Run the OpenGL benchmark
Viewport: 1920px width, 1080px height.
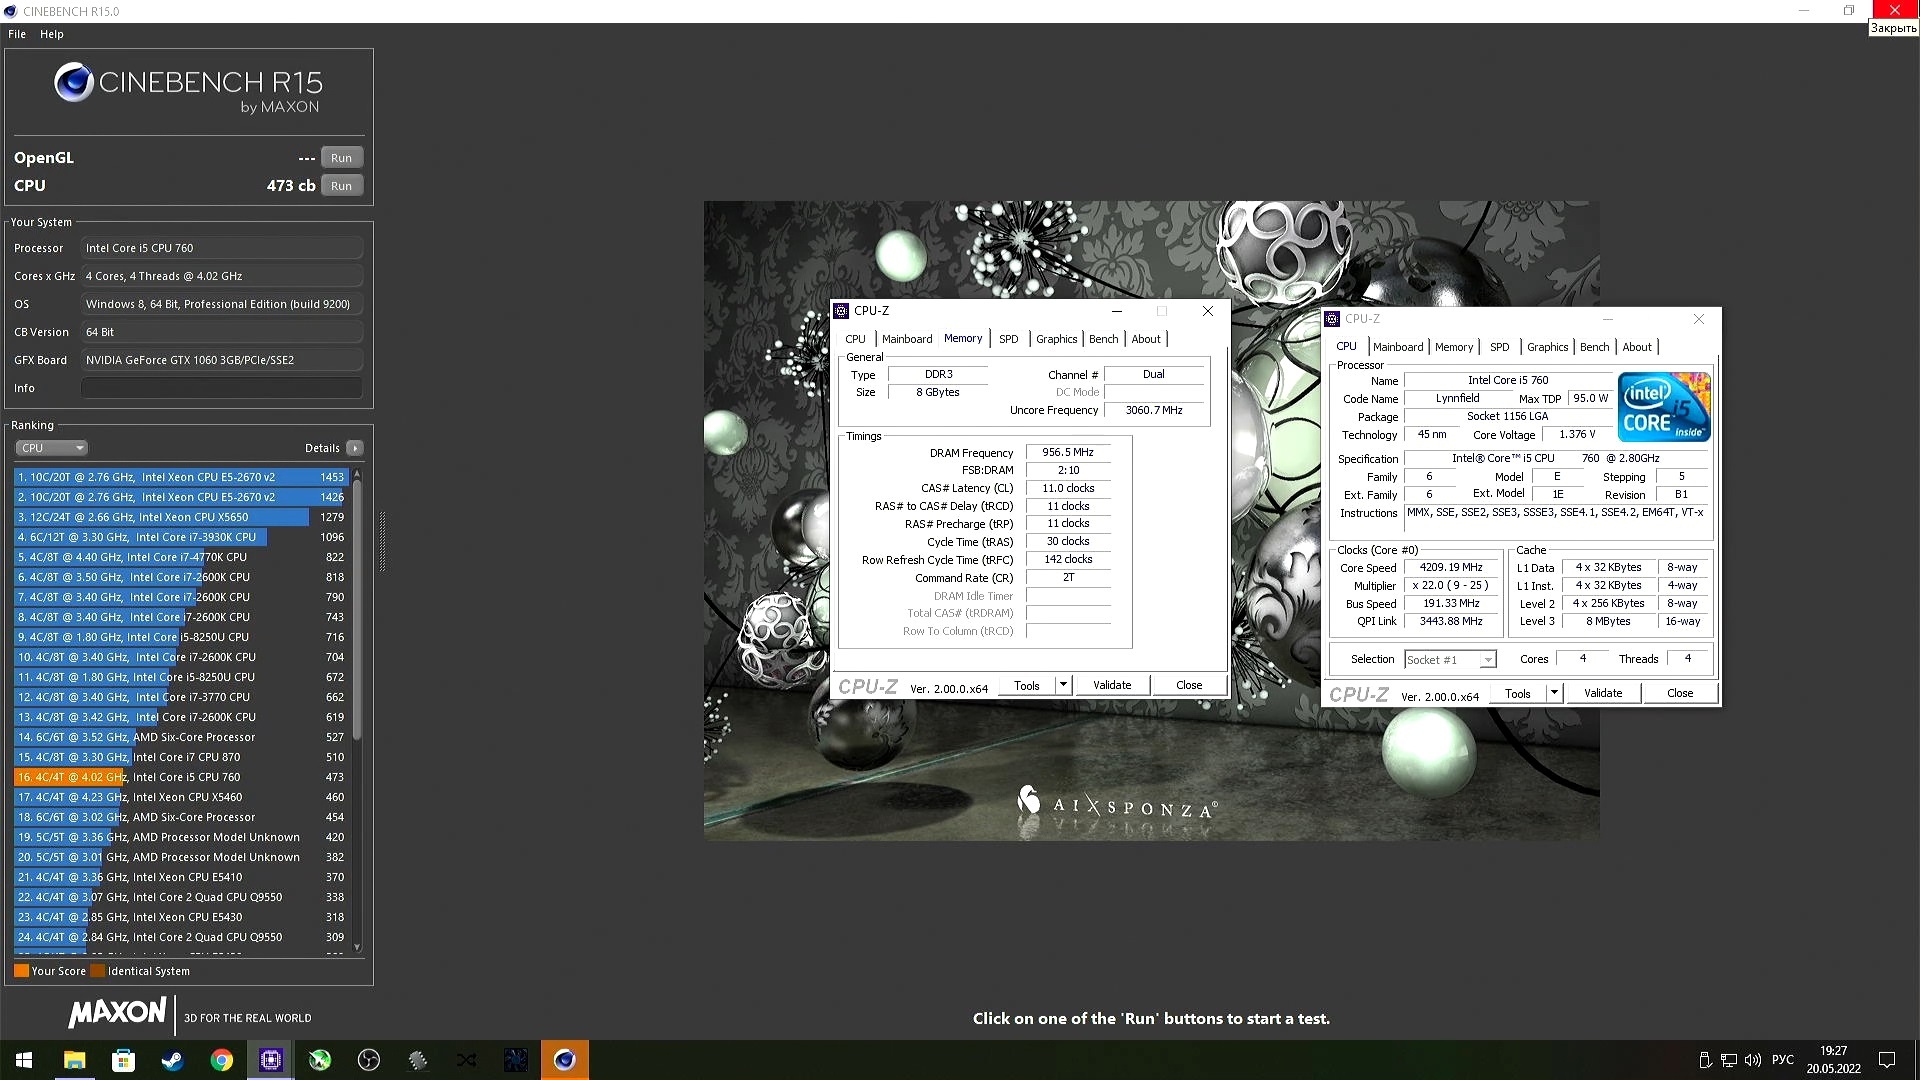point(342,158)
